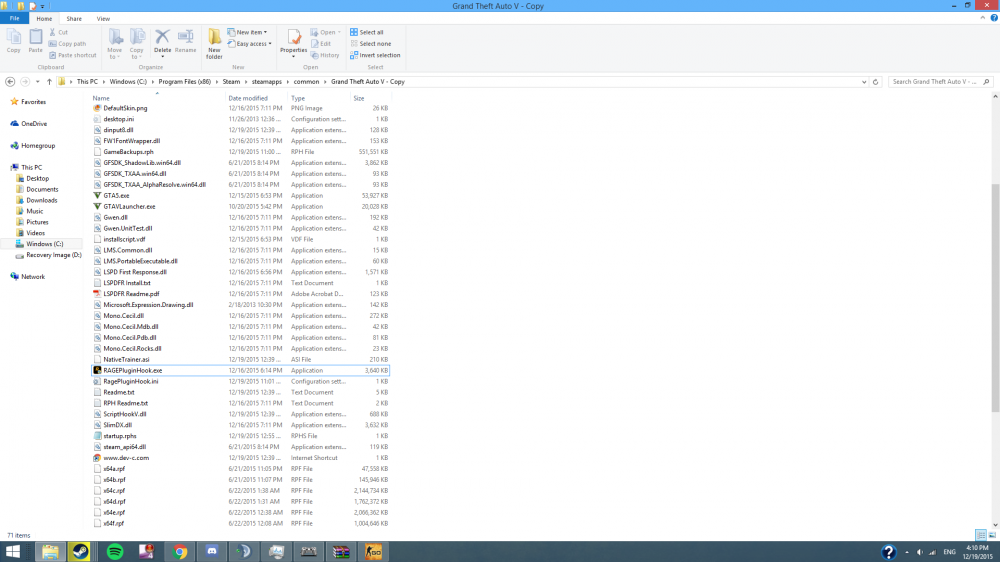Expand the Properties dropdown arrow

[293, 57]
